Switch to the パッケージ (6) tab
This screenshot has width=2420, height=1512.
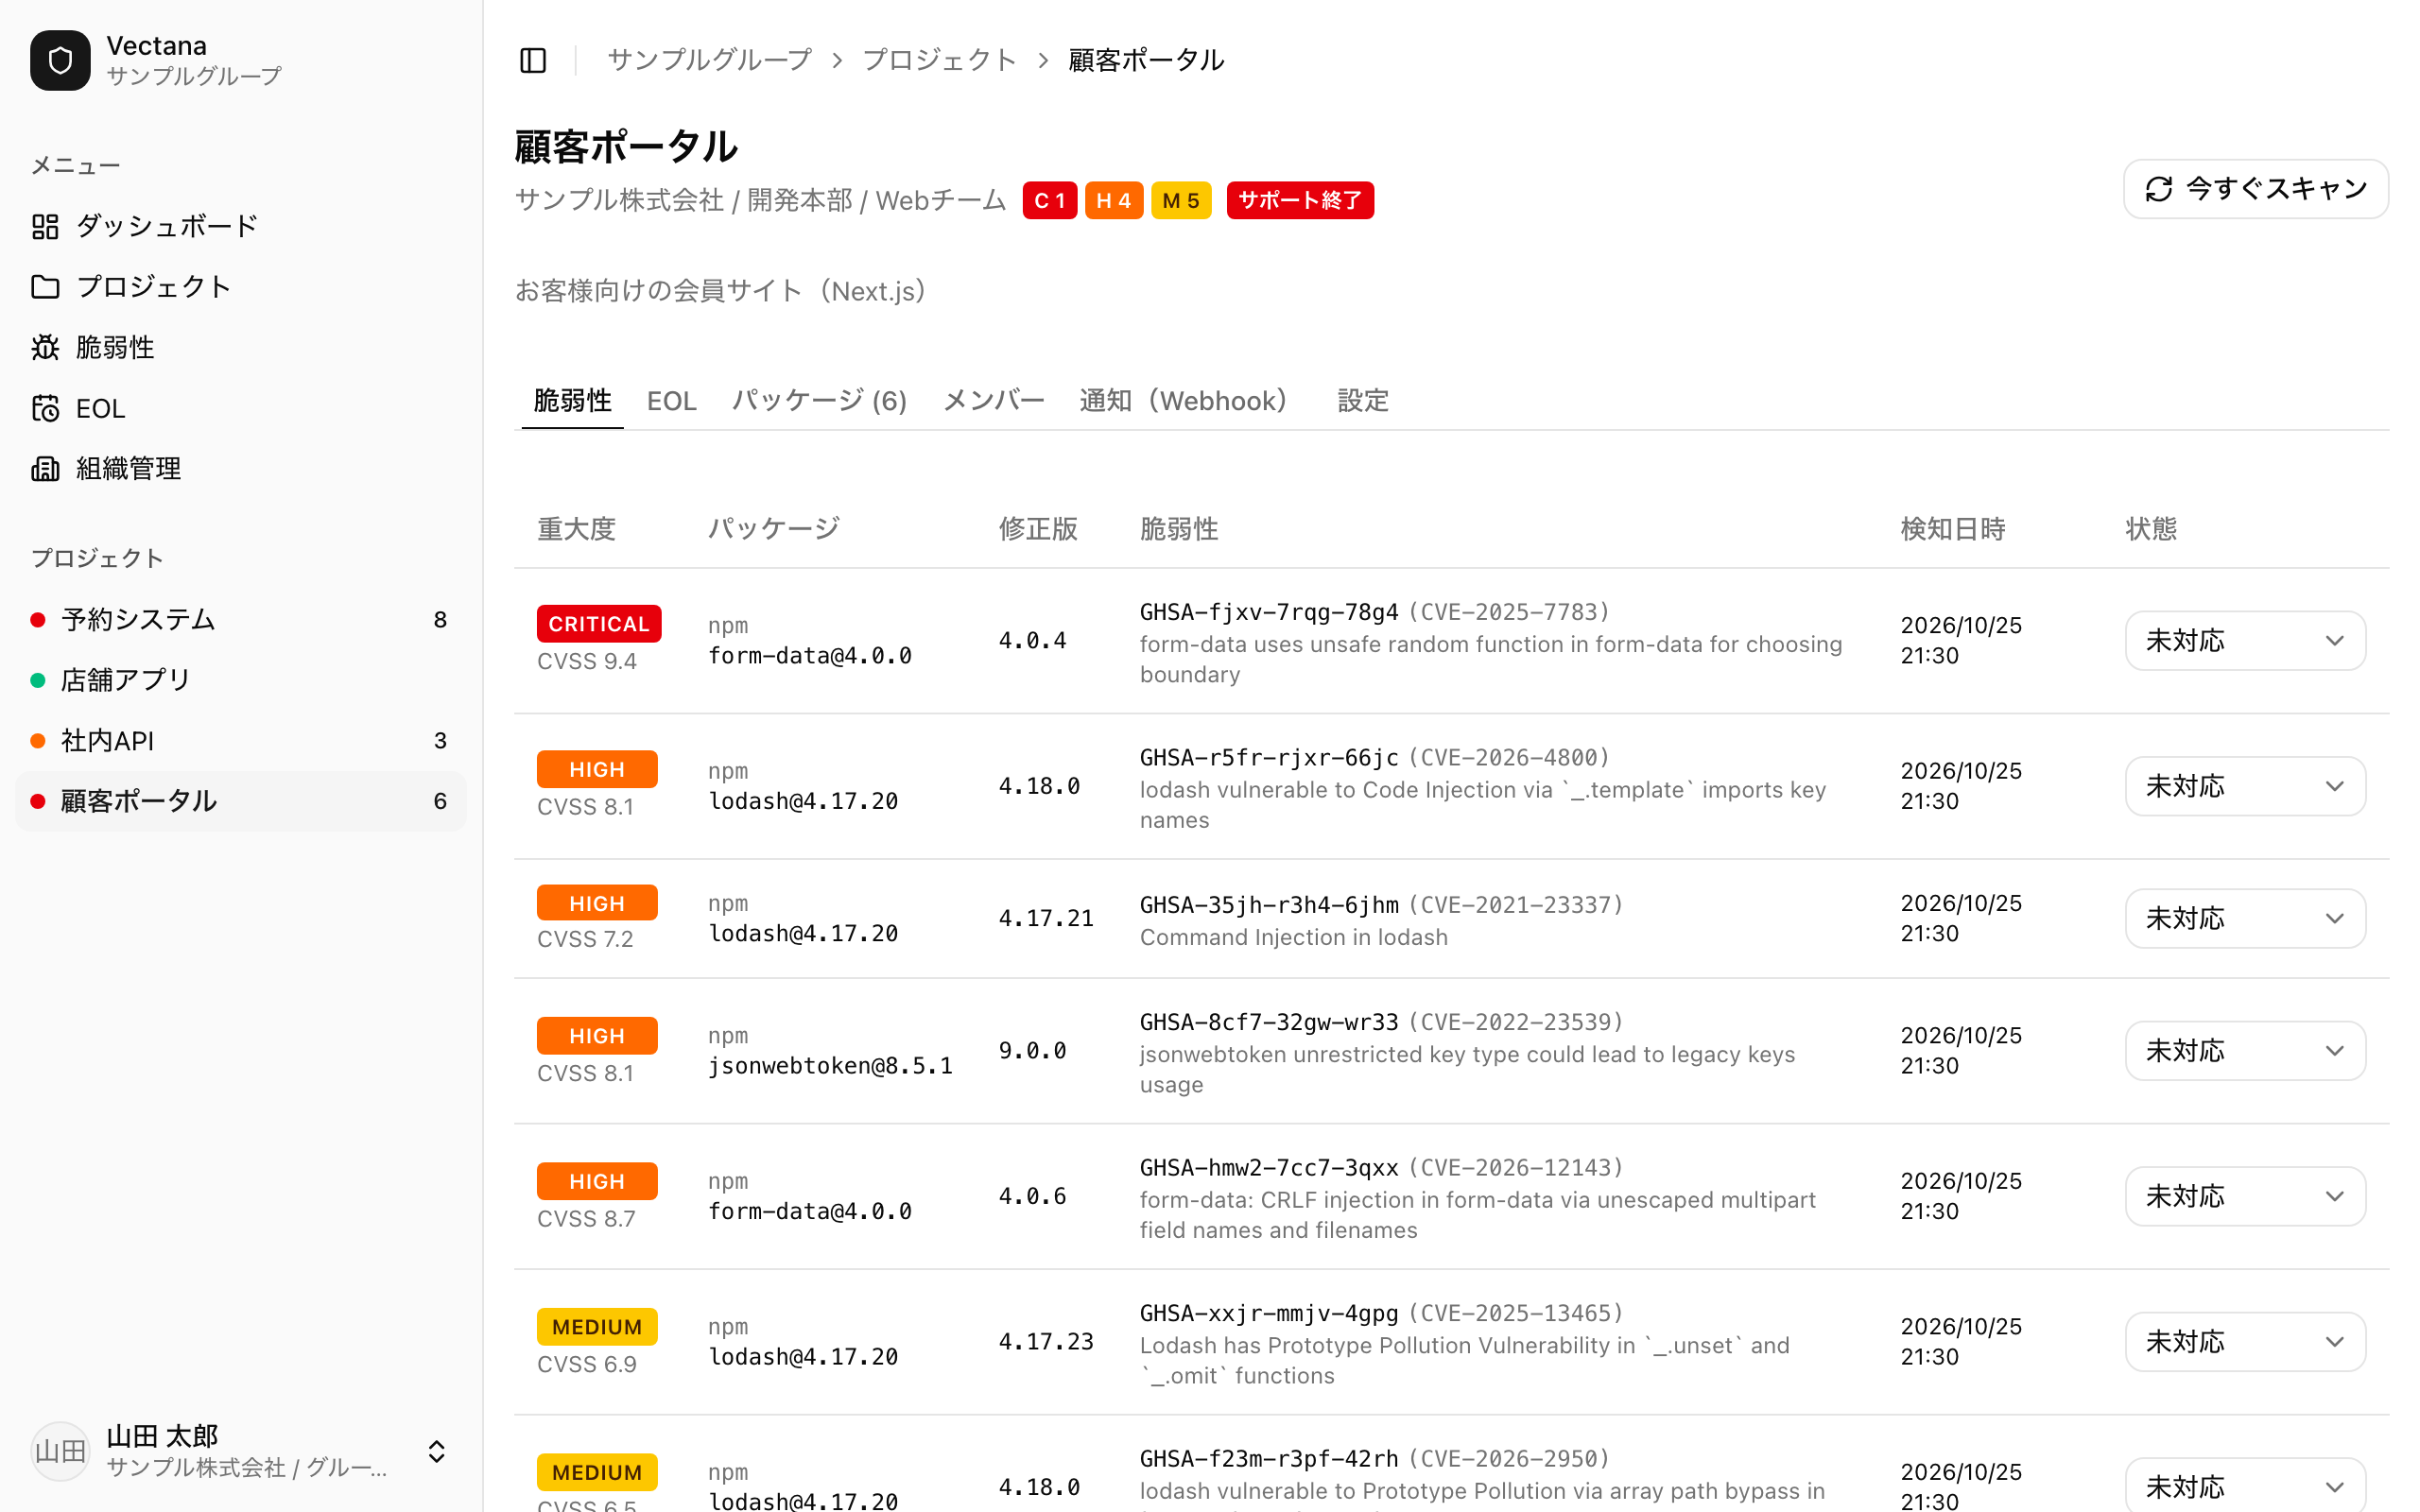[820, 401]
